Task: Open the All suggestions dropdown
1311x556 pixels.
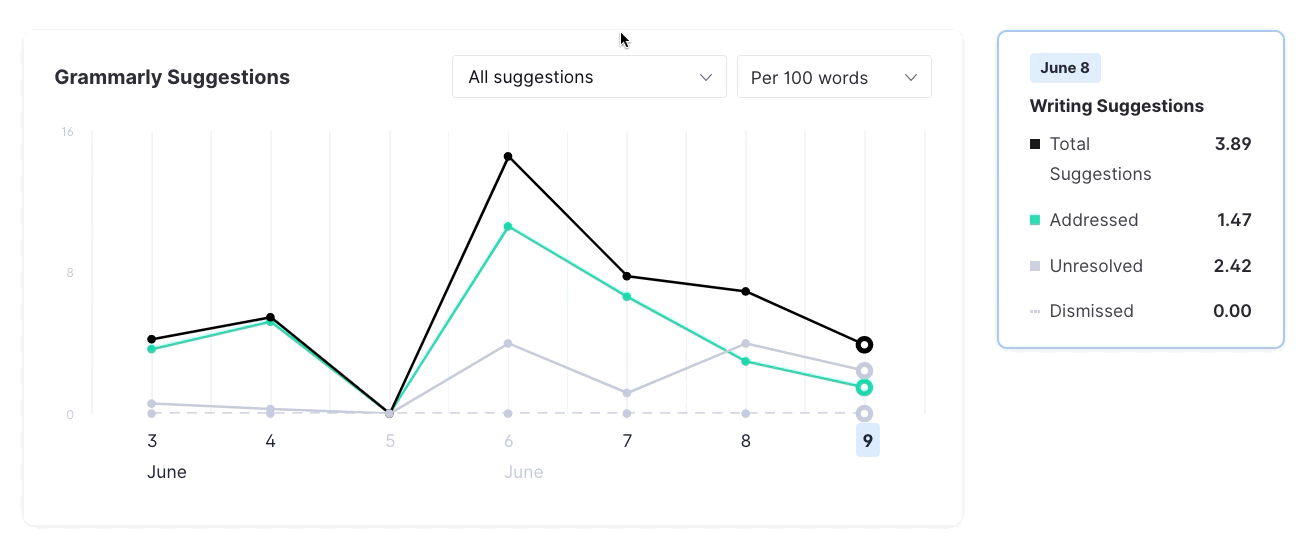Action: tap(588, 77)
